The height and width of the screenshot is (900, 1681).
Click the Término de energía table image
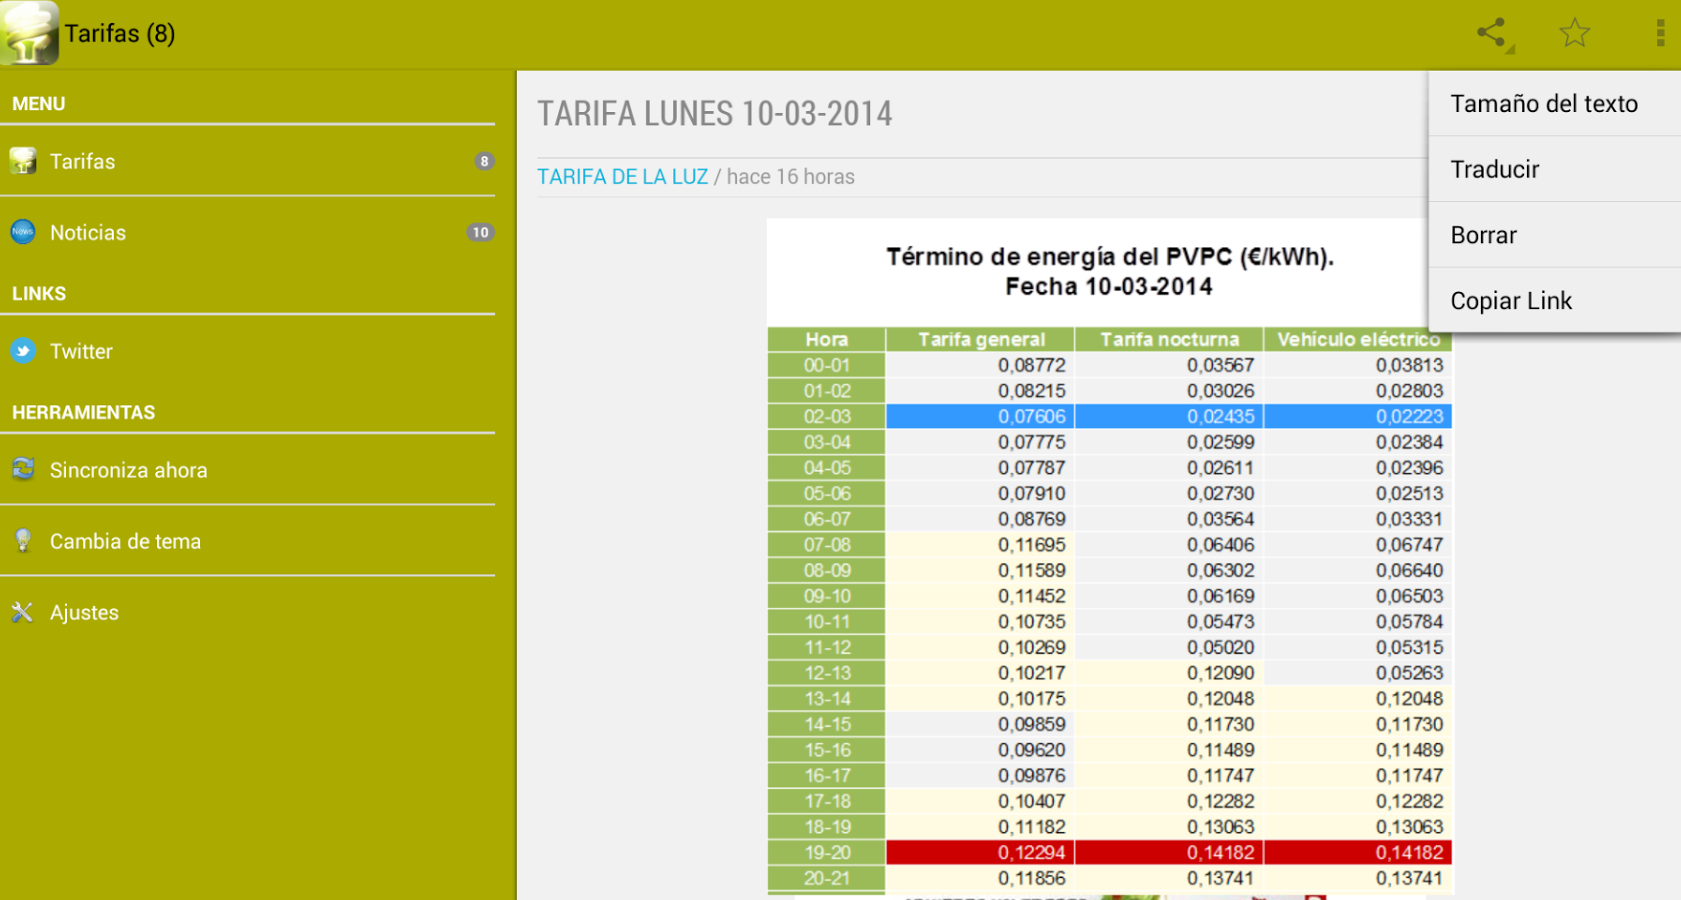(1110, 558)
